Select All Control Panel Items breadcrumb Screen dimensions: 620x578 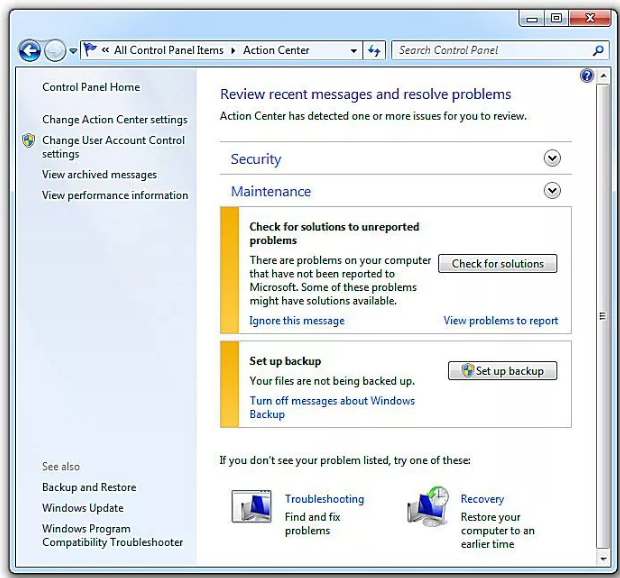point(169,50)
